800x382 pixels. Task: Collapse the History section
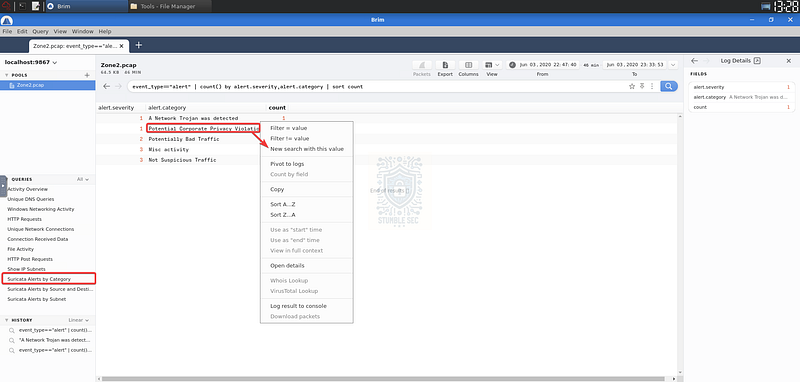pos(6,320)
